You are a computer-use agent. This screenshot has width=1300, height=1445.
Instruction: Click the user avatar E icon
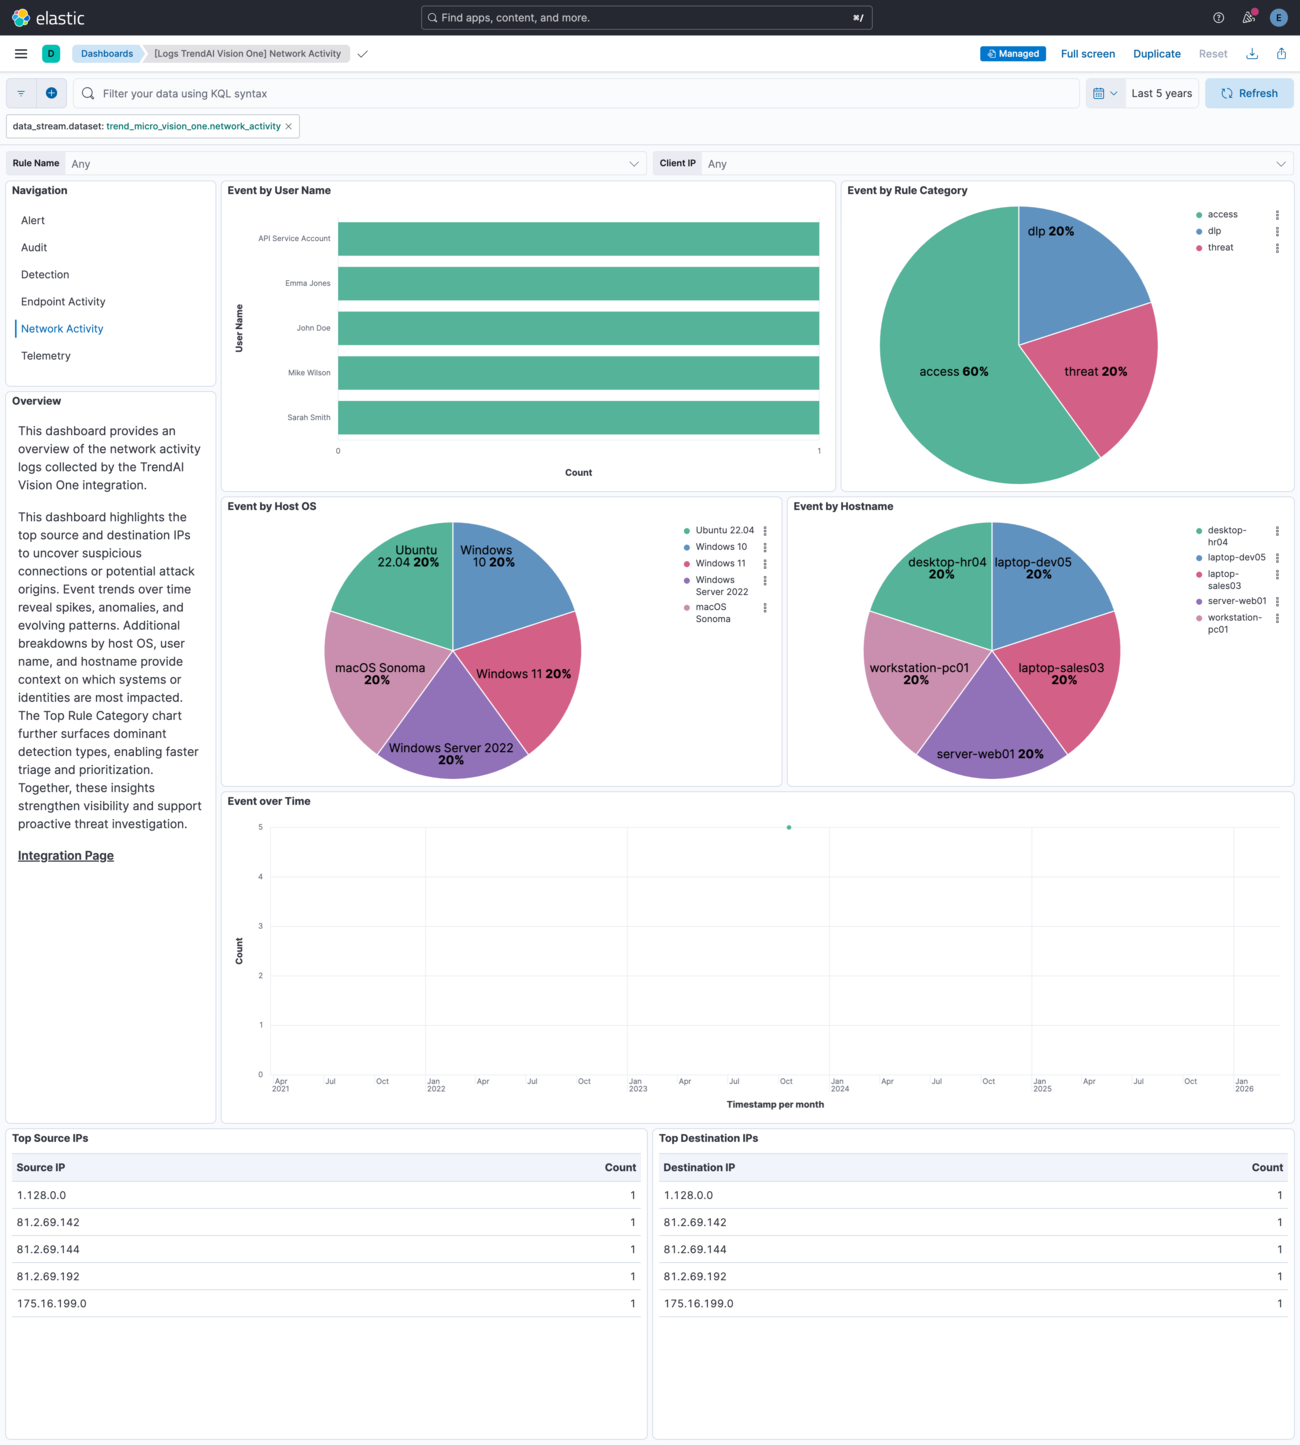tap(1278, 17)
